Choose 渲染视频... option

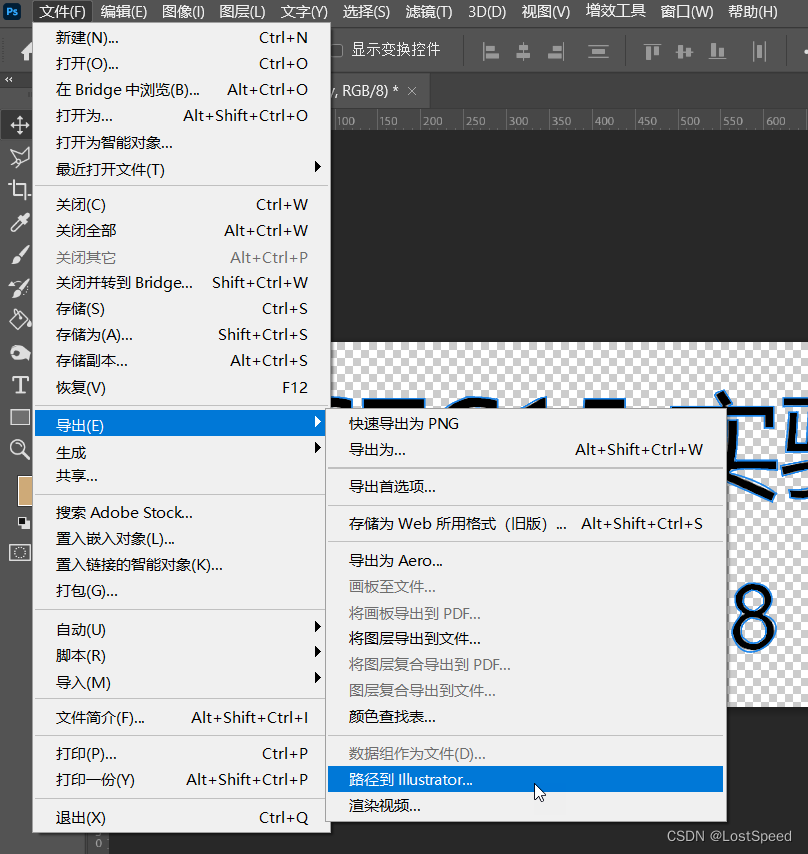525,806
